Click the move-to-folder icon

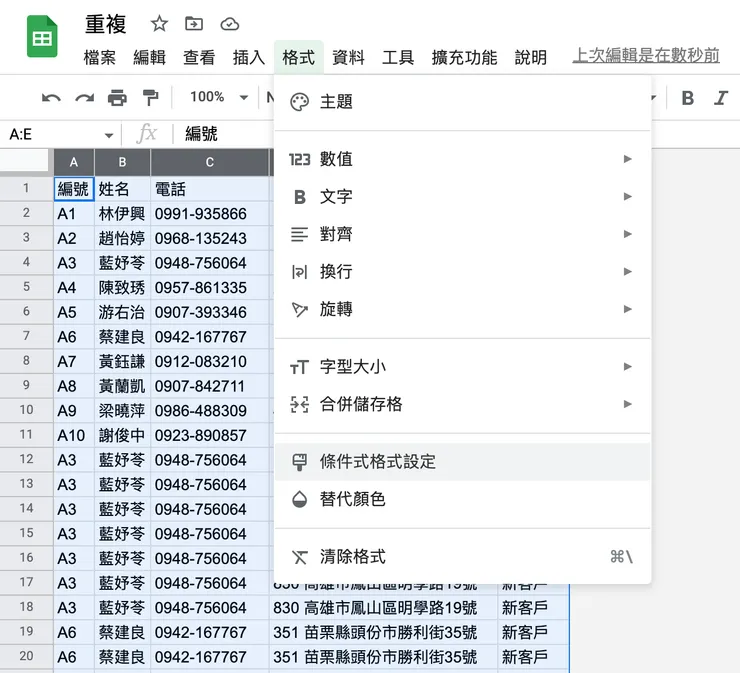tap(194, 23)
